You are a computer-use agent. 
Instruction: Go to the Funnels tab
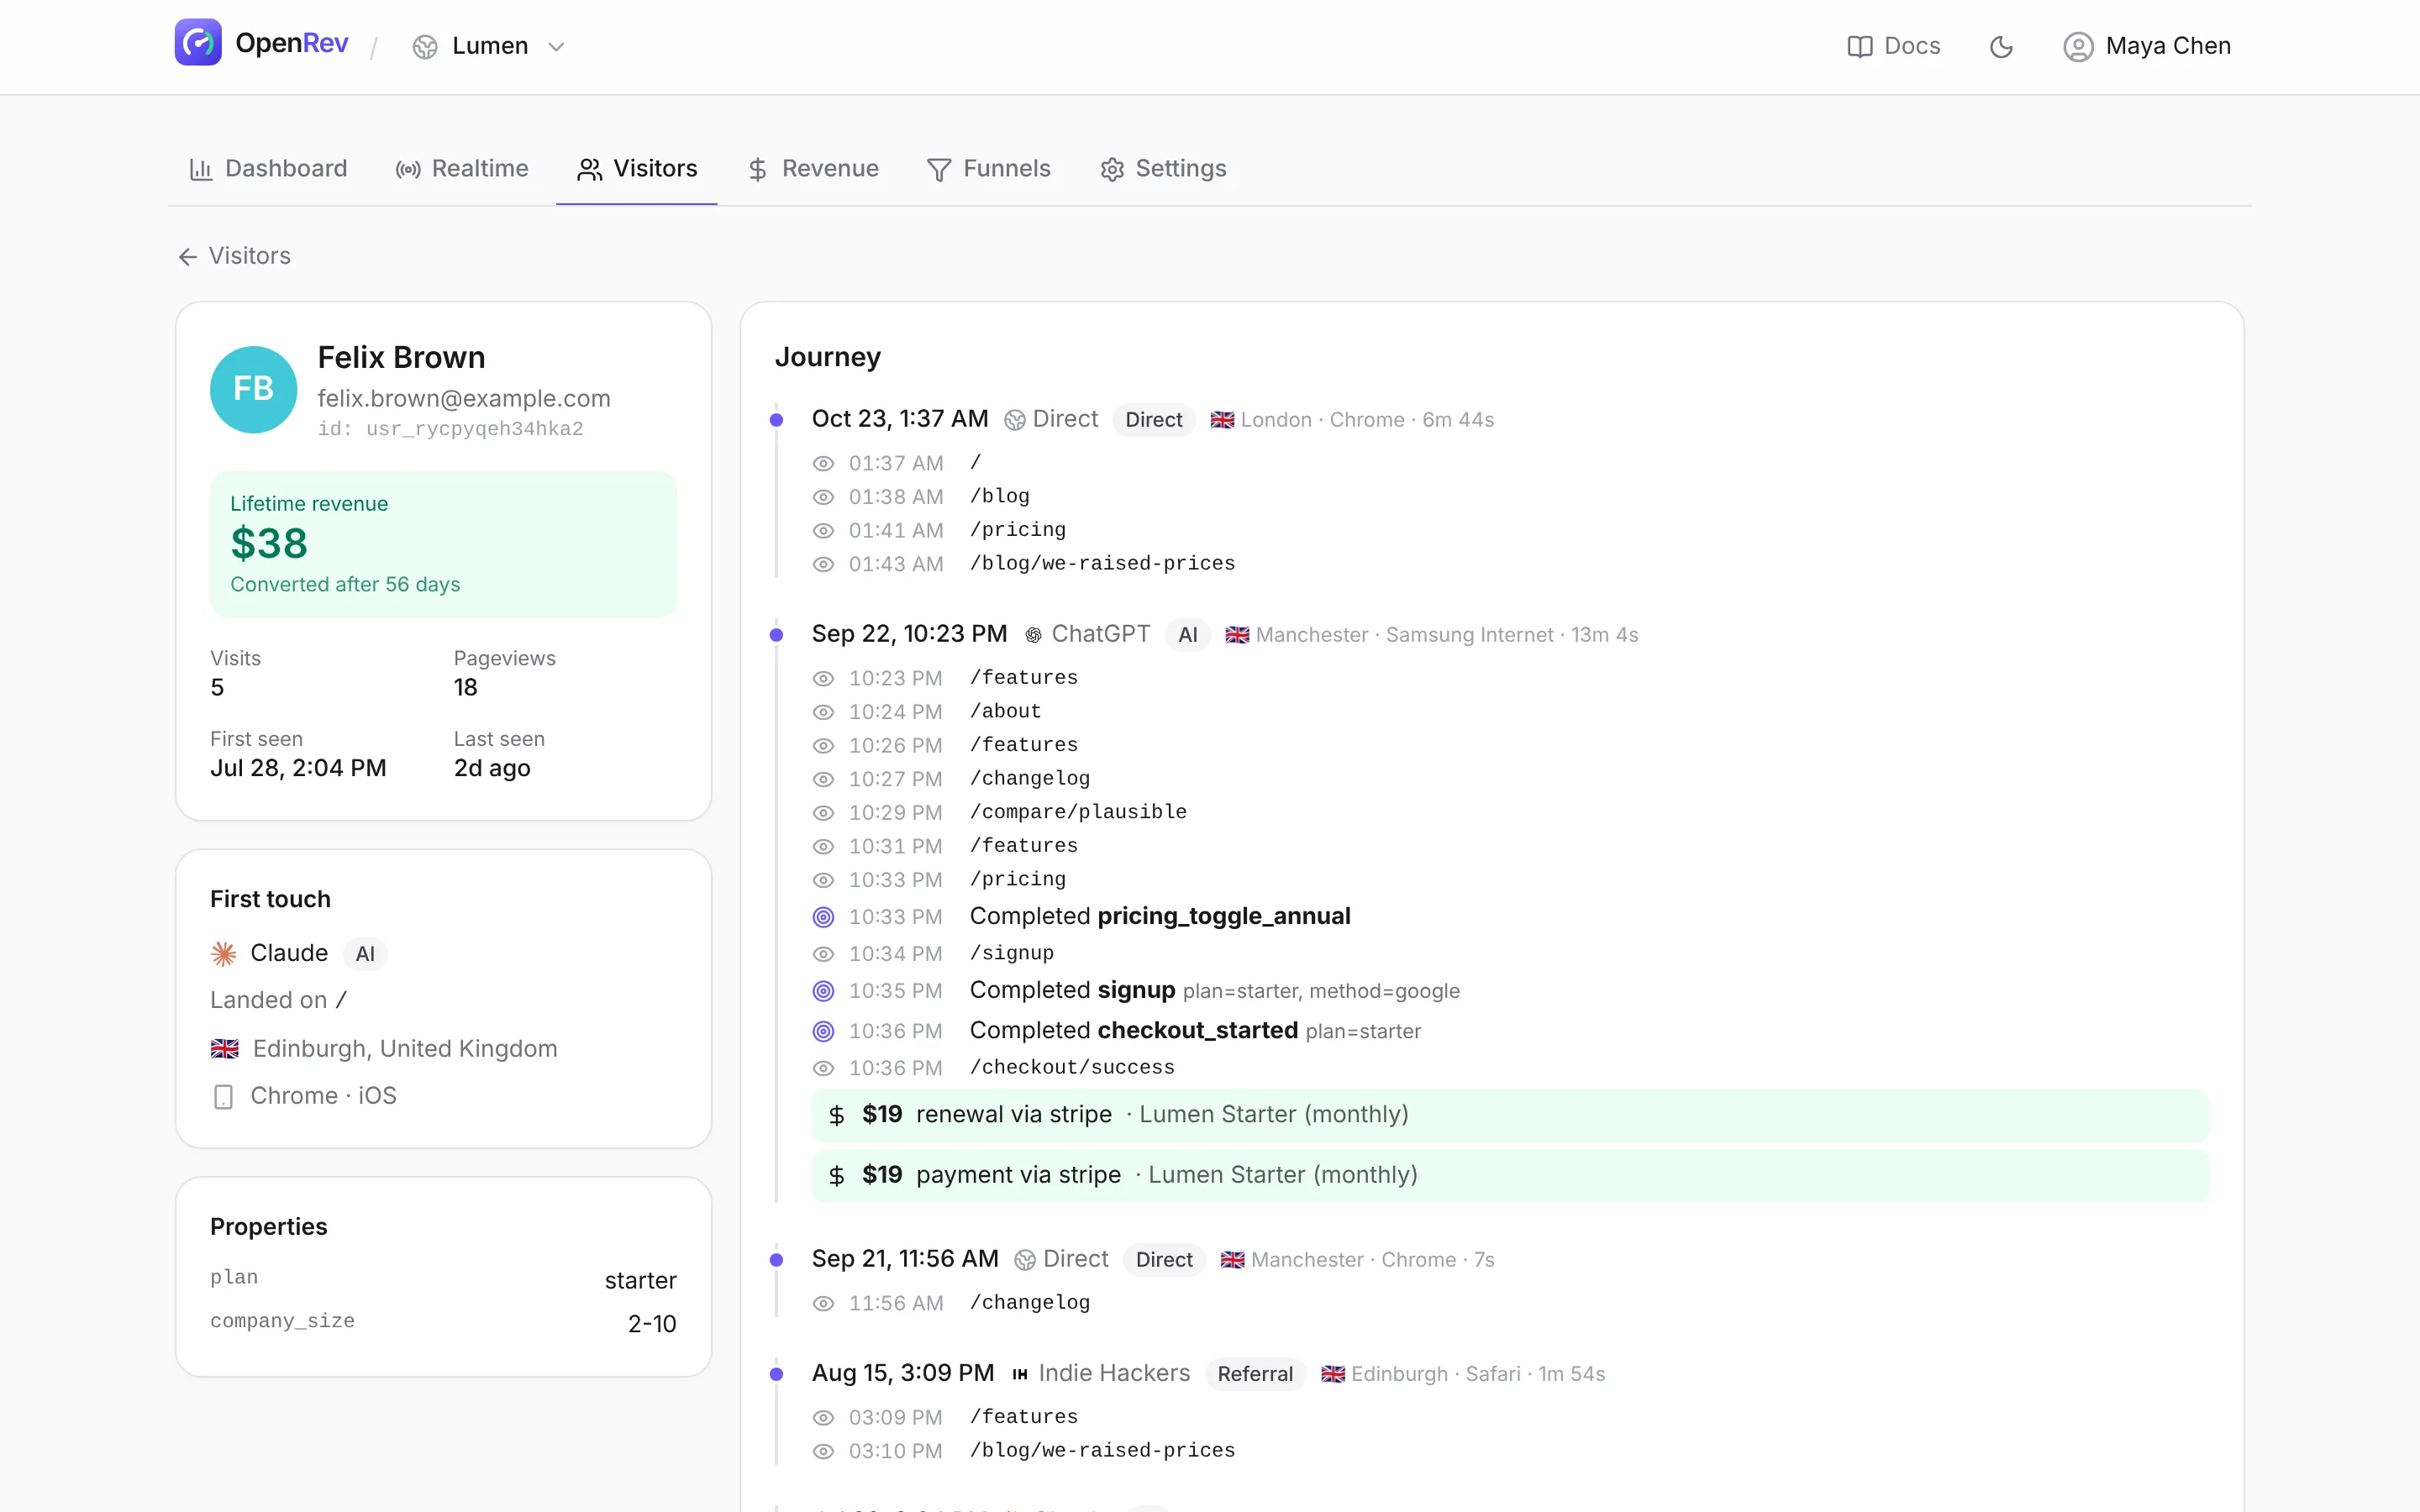[x=988, y=168]
